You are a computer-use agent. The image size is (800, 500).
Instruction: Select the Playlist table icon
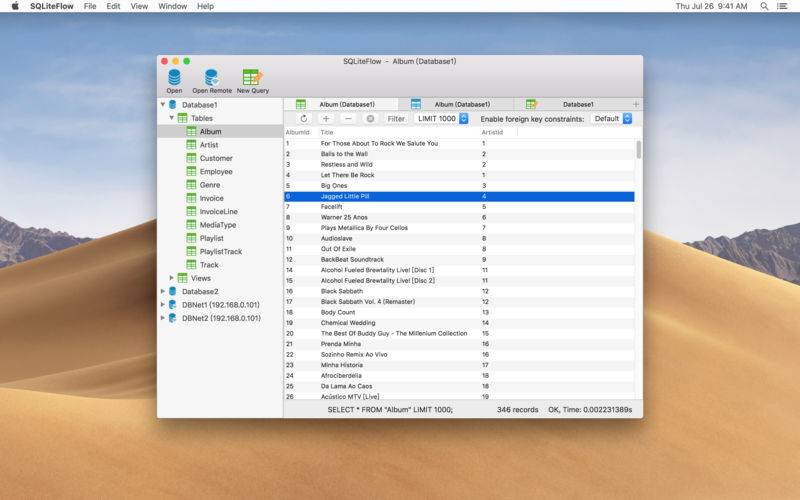(x=191, y=238)
